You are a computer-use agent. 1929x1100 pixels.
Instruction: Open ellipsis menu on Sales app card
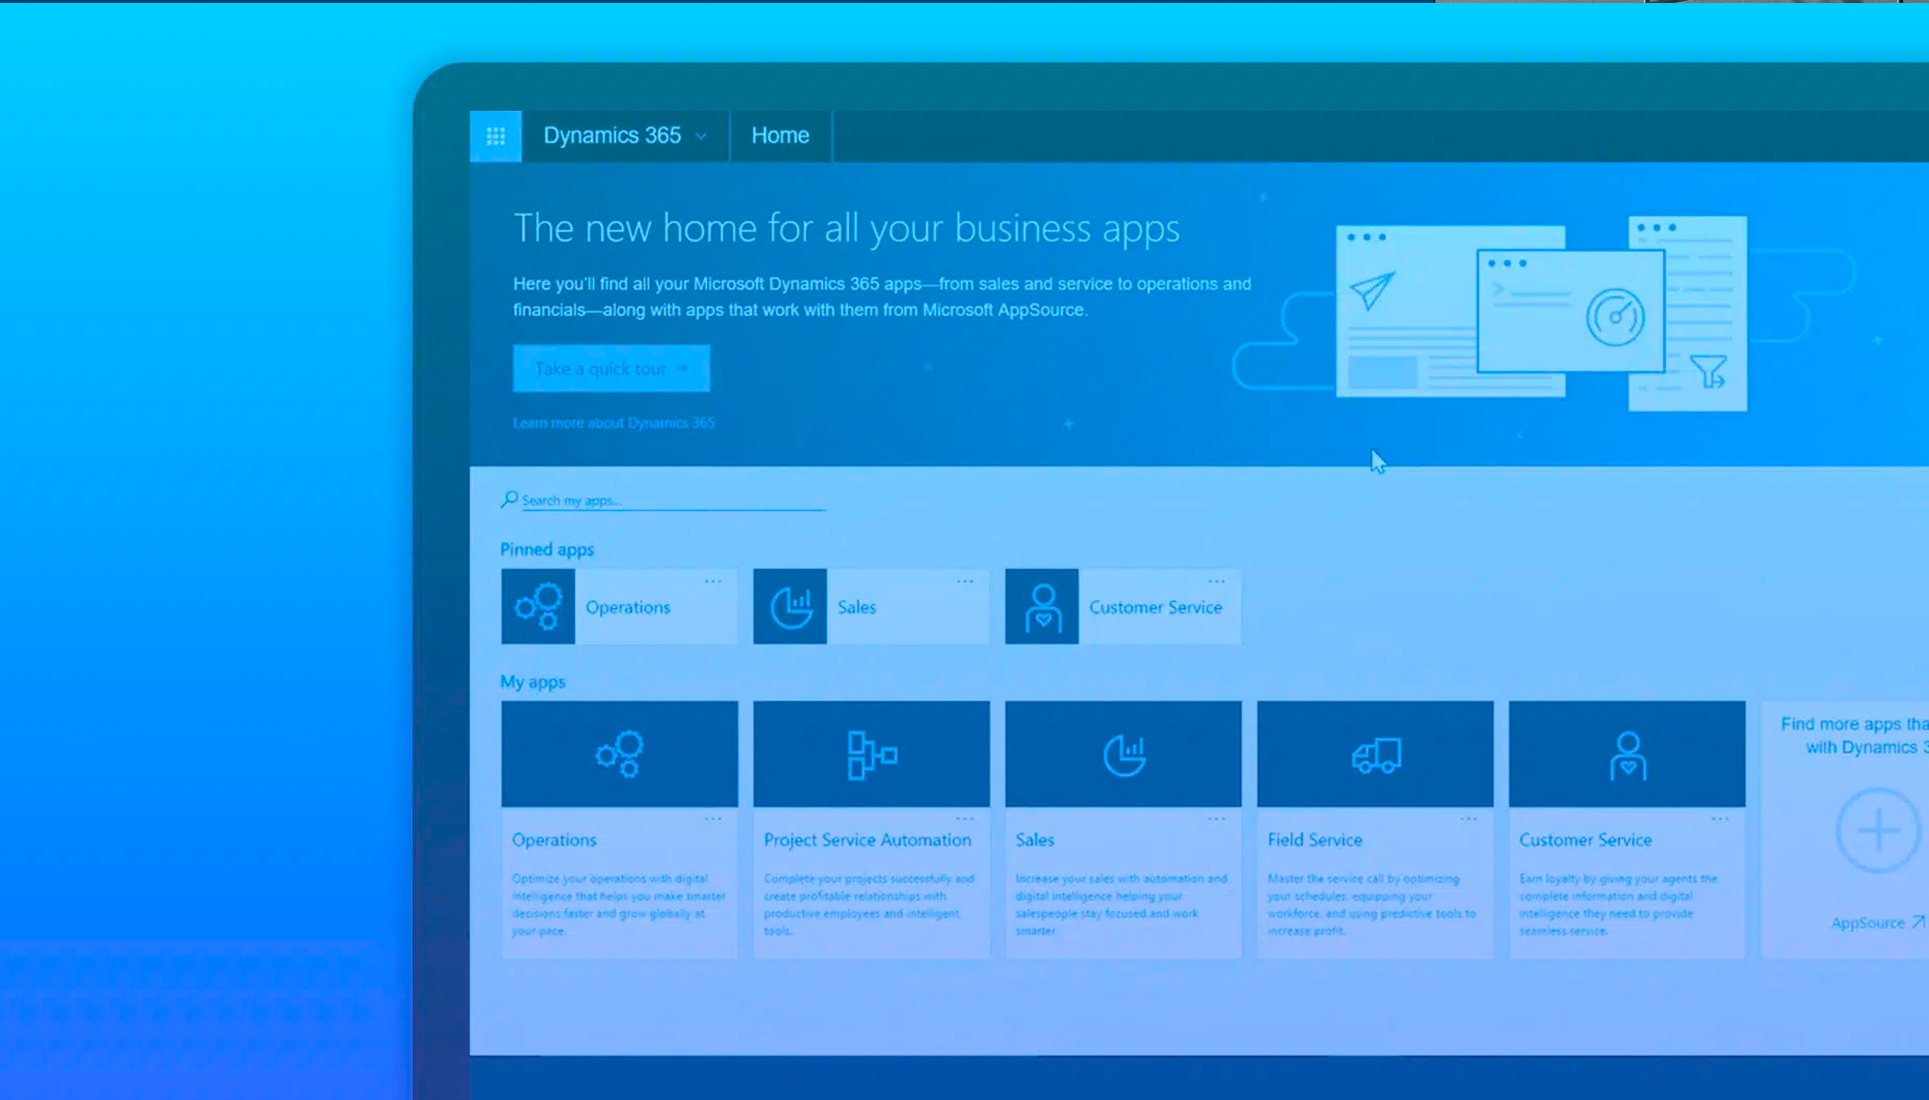(1217, 819)
